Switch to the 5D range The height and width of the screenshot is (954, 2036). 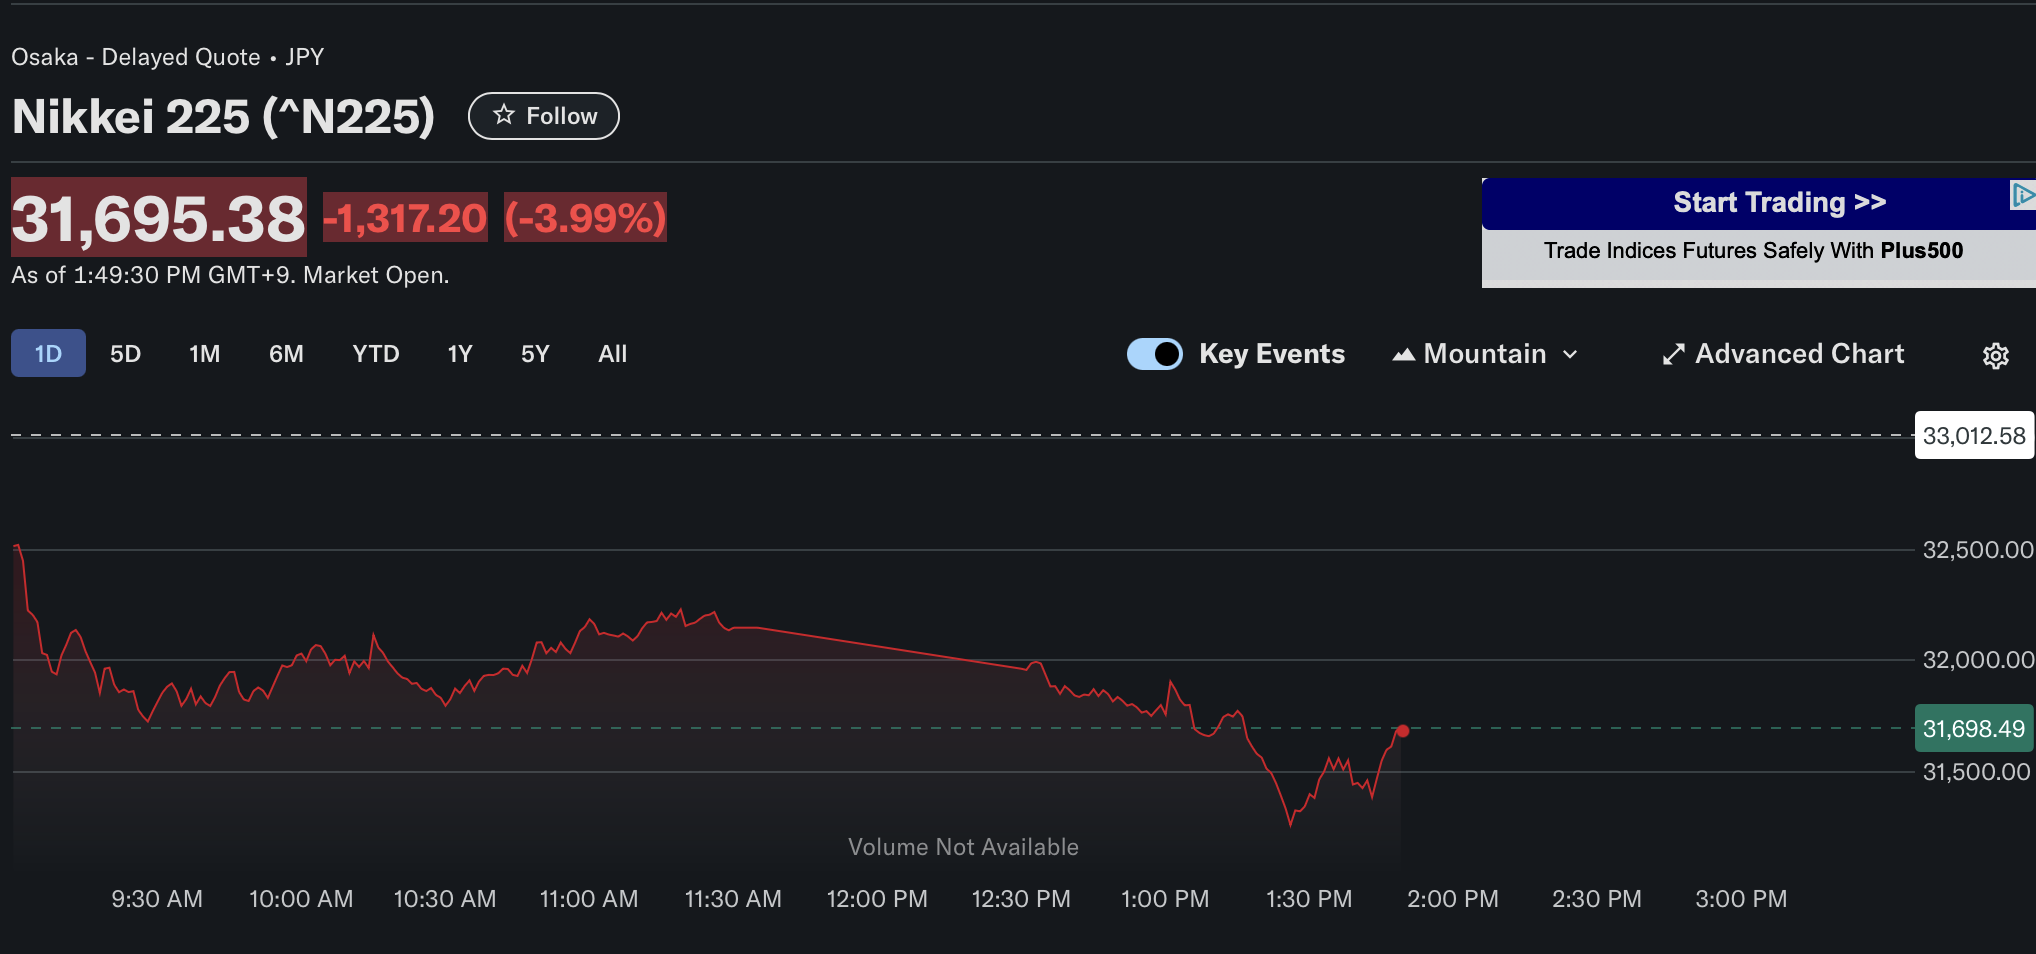tap(125, 354)
